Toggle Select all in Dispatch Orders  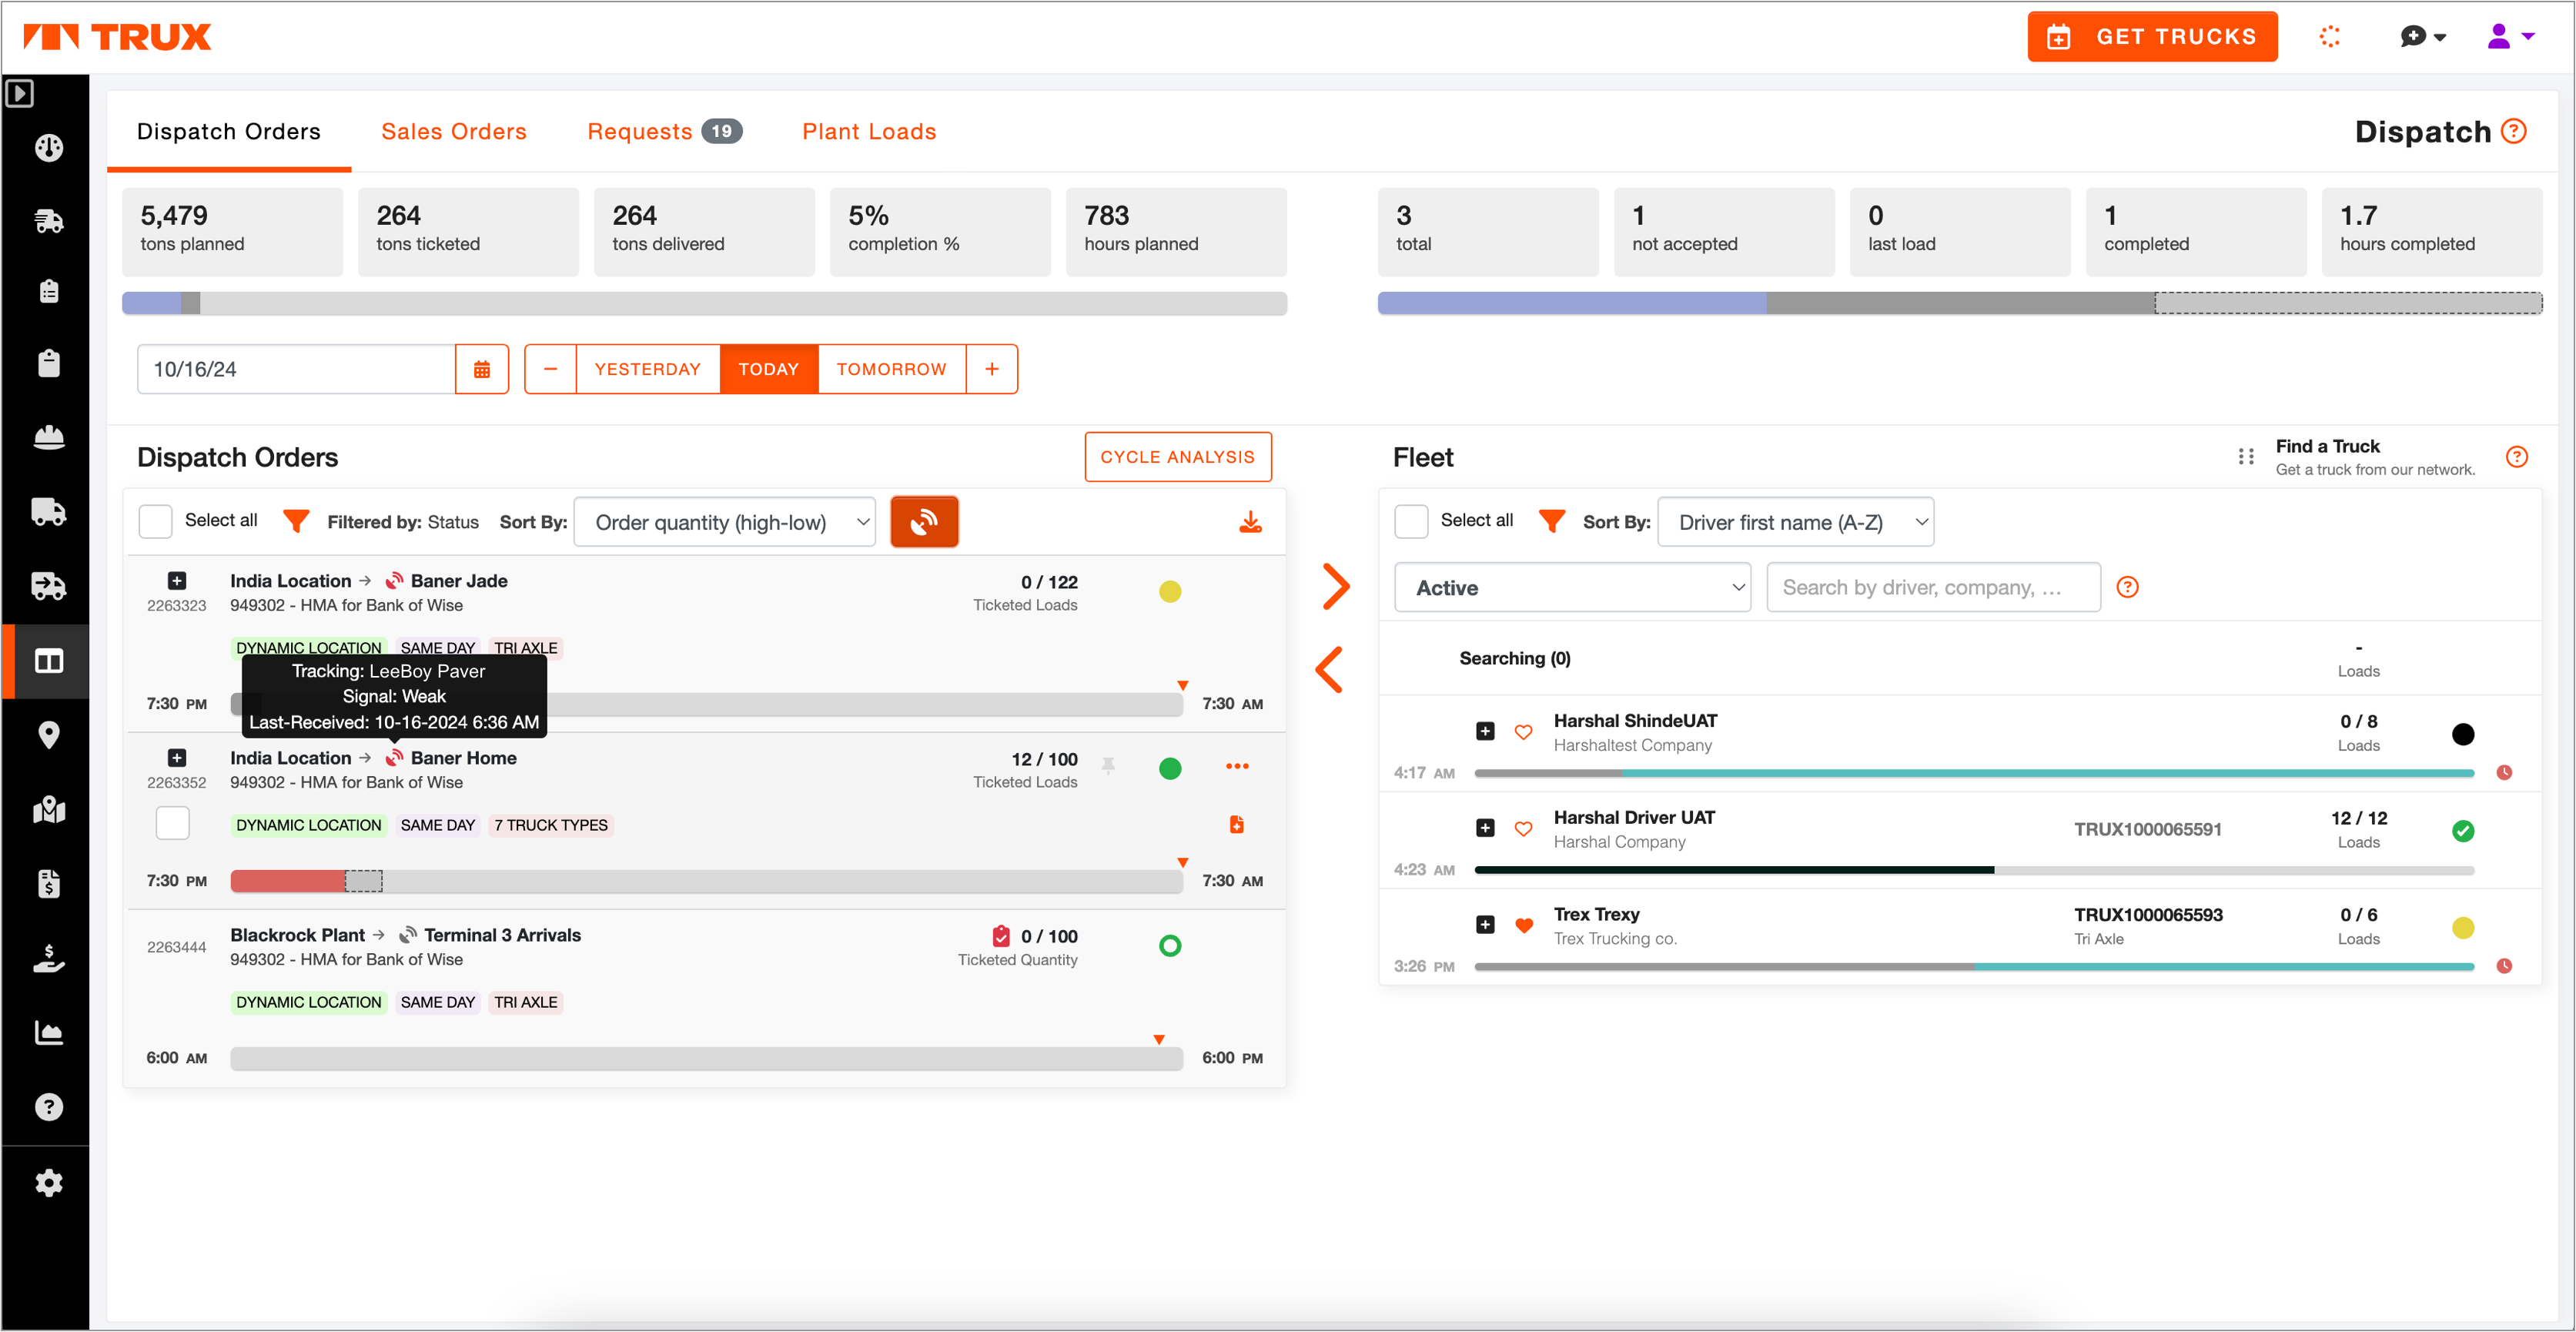pyautogui.click(x=156, y=521)
